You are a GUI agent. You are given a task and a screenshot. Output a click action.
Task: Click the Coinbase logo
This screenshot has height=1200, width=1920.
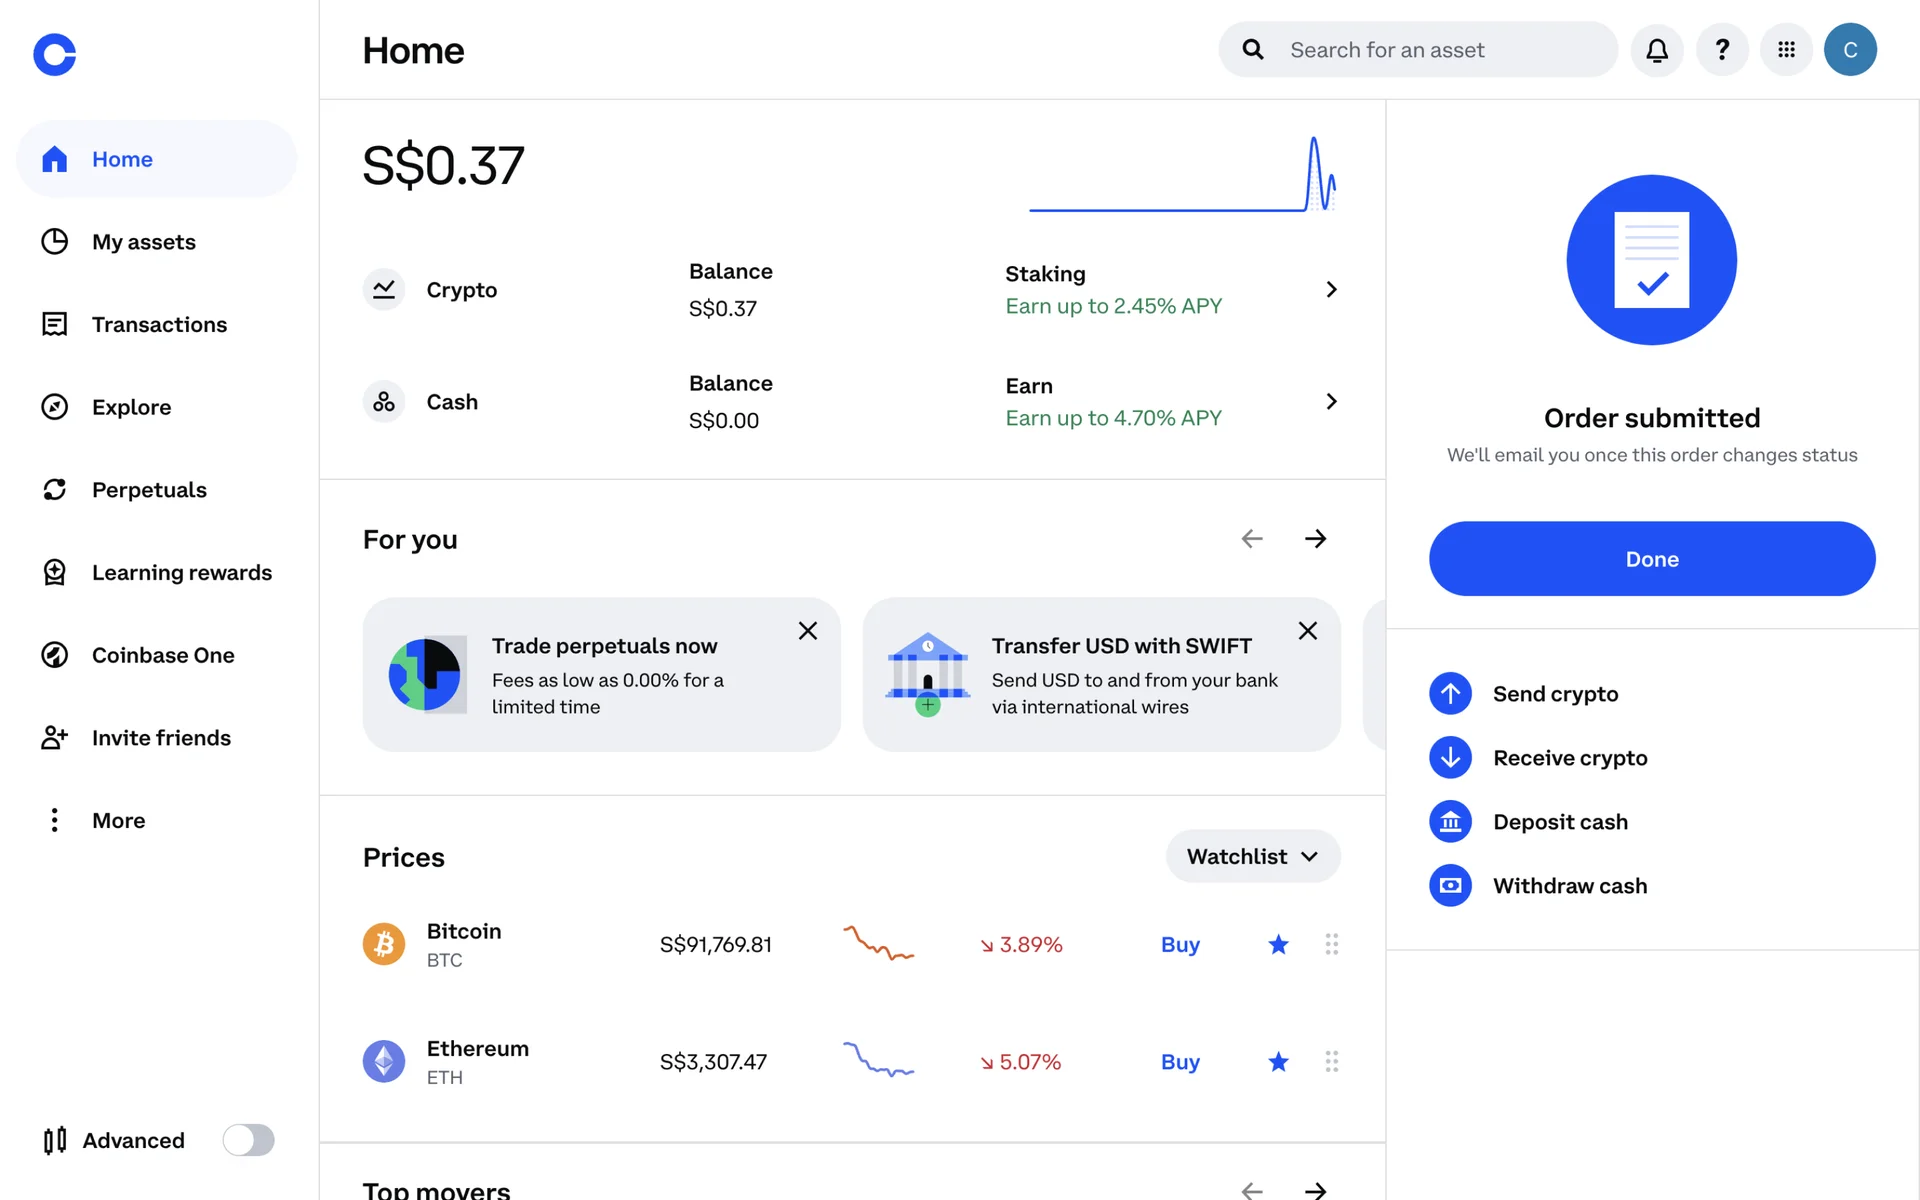point(55,54)
